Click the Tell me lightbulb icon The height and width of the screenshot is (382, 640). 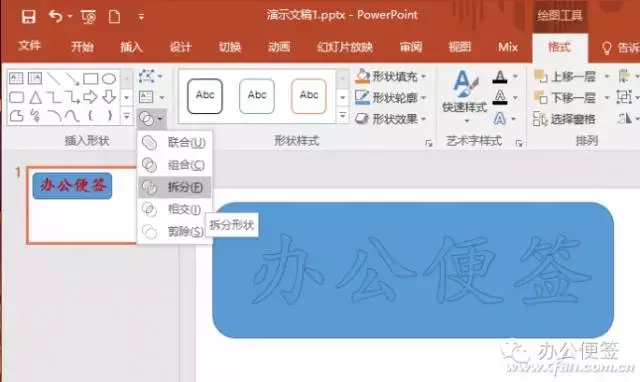607,48
